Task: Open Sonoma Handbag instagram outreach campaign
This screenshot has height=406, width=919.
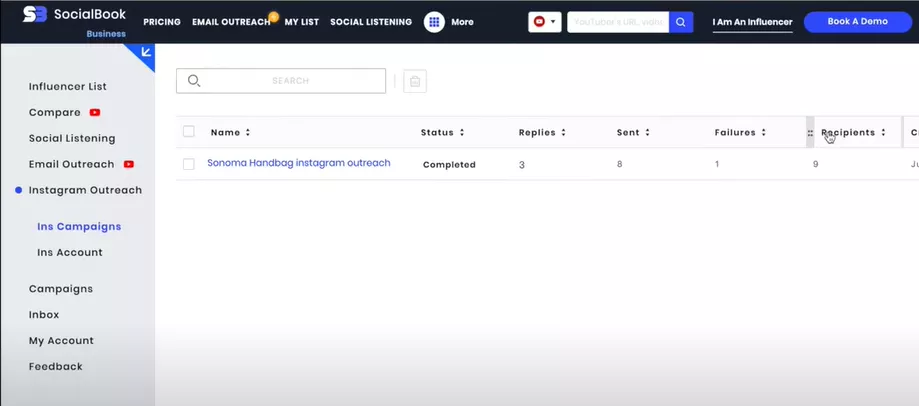Action: (299, 163)
